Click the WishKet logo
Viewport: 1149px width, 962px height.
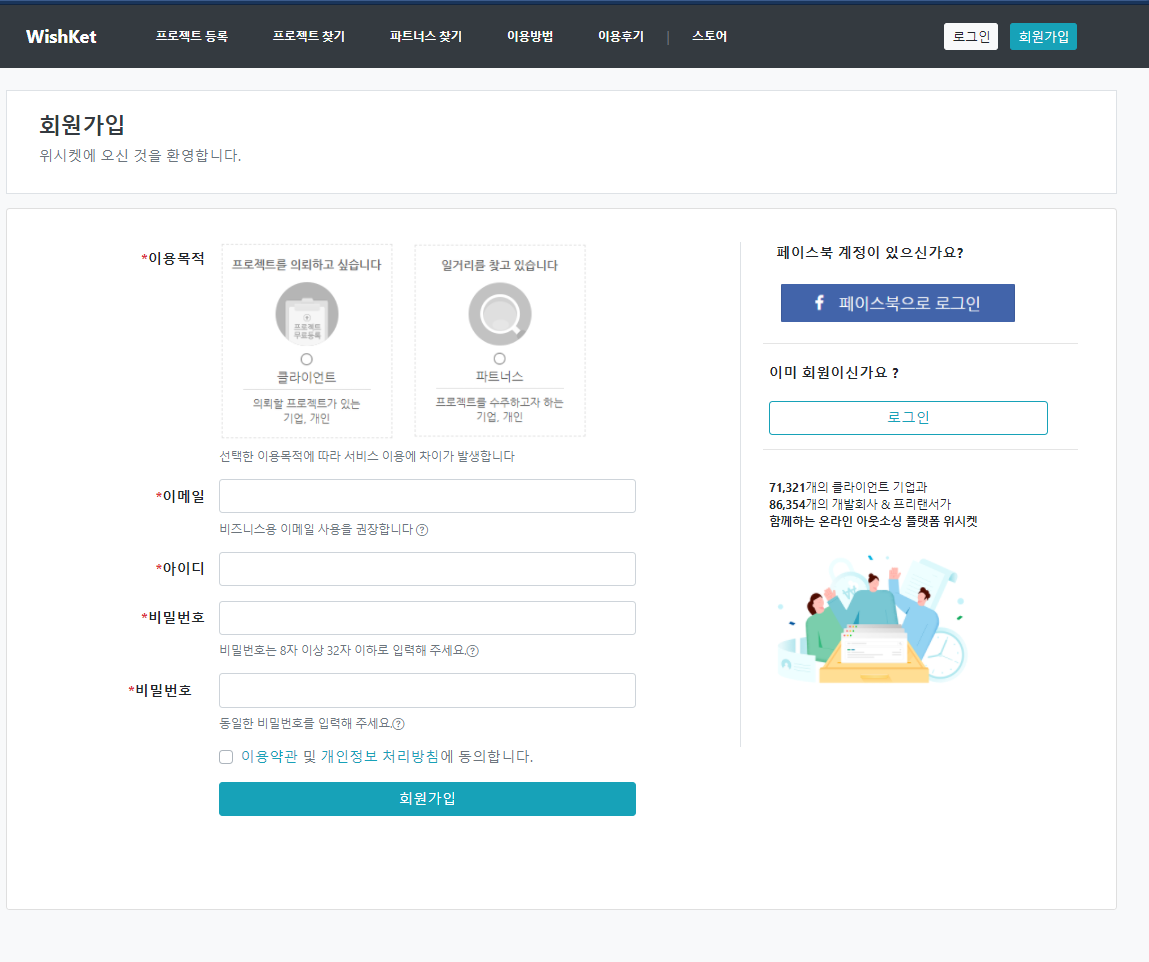point(61,37)
